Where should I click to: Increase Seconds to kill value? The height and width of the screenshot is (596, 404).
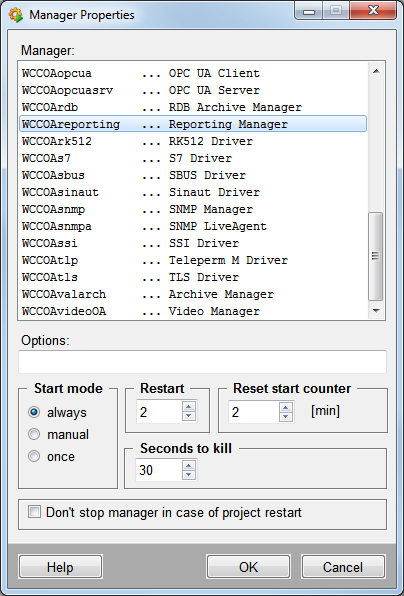pos(189,465)
